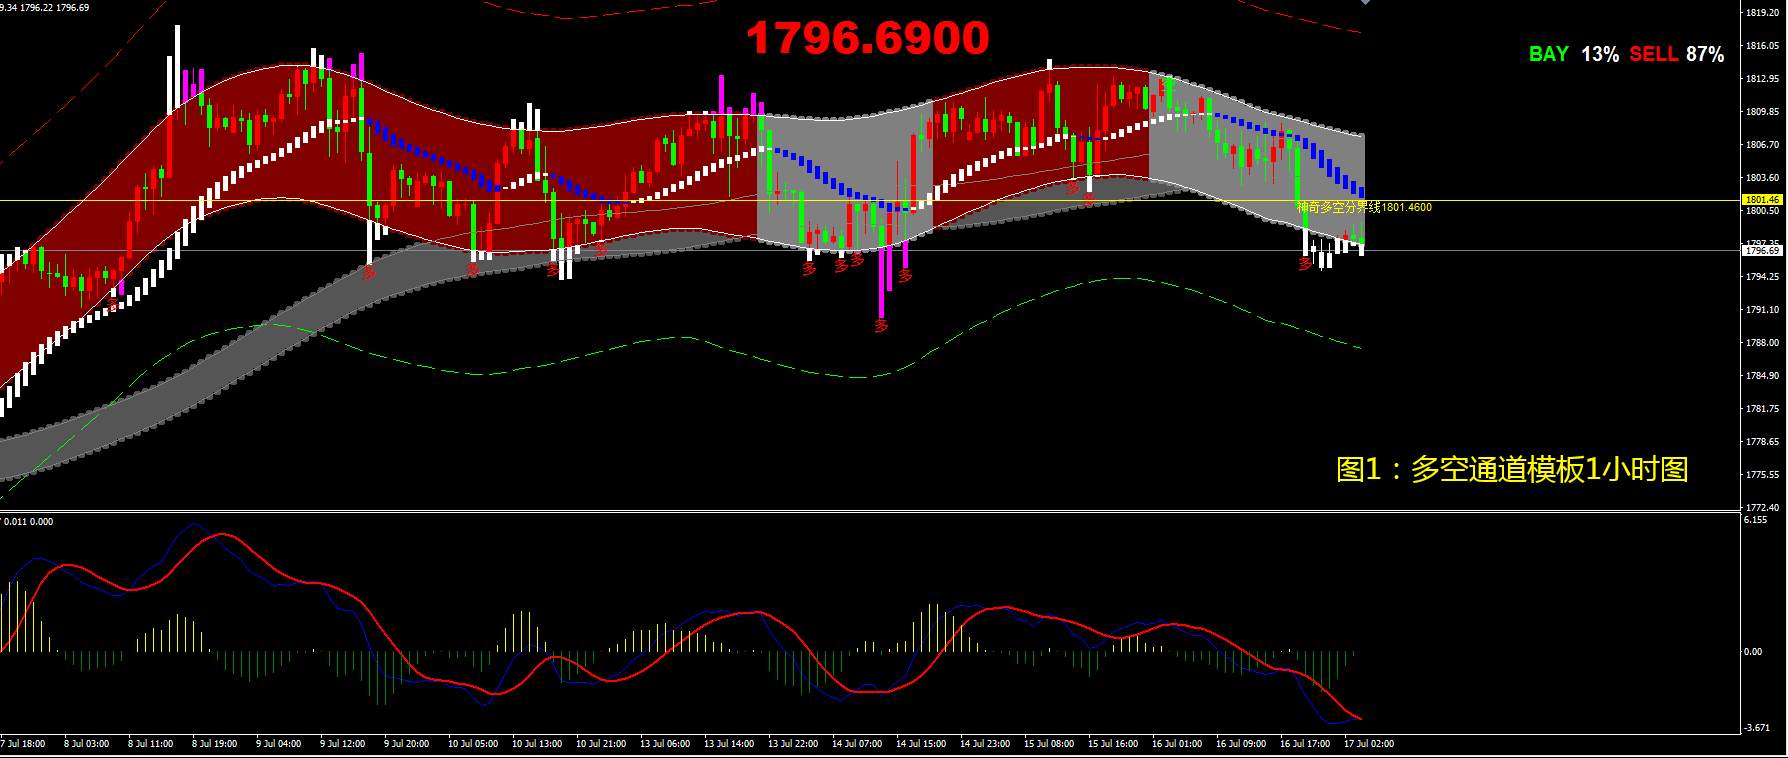Select the yellow 神奇多空分界线1801.4600 line label

pyautogui.click(x=1364, y=207)
